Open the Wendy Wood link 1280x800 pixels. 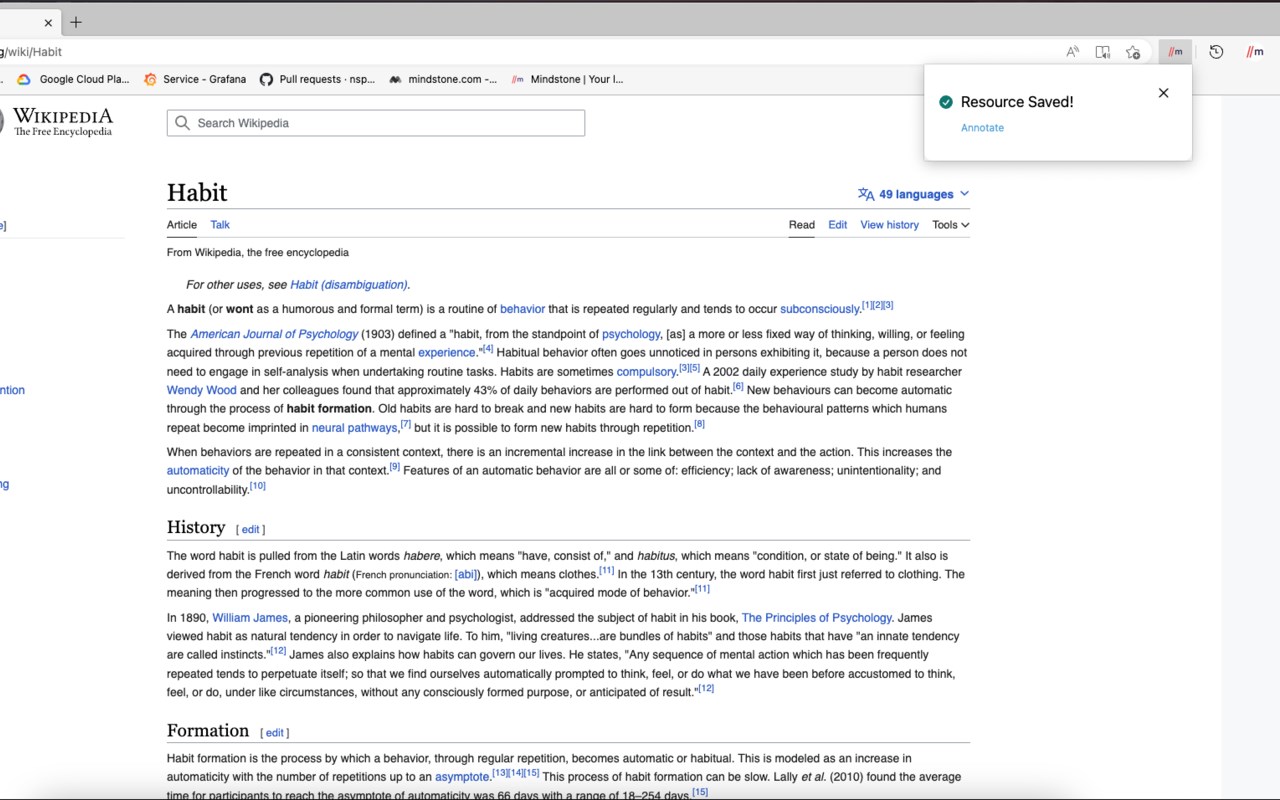click(202, 391)
